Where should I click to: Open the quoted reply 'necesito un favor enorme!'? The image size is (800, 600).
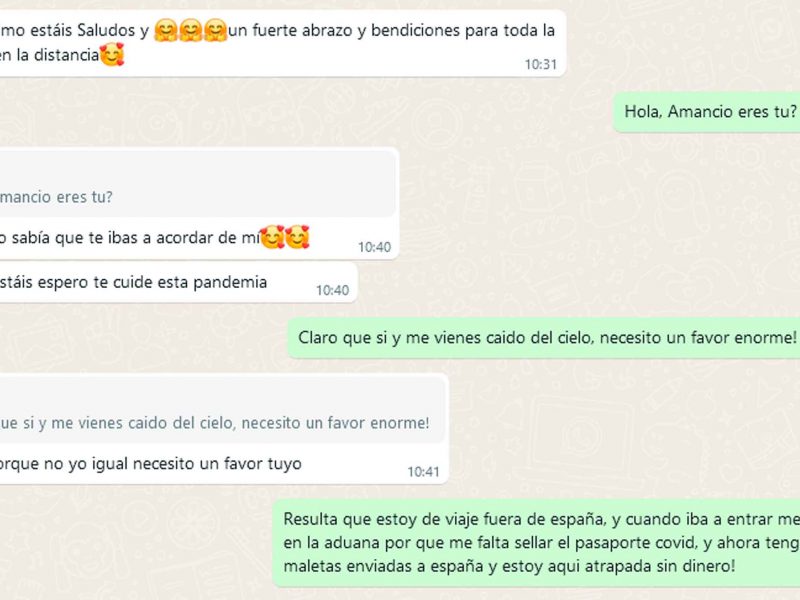[222, 410]
